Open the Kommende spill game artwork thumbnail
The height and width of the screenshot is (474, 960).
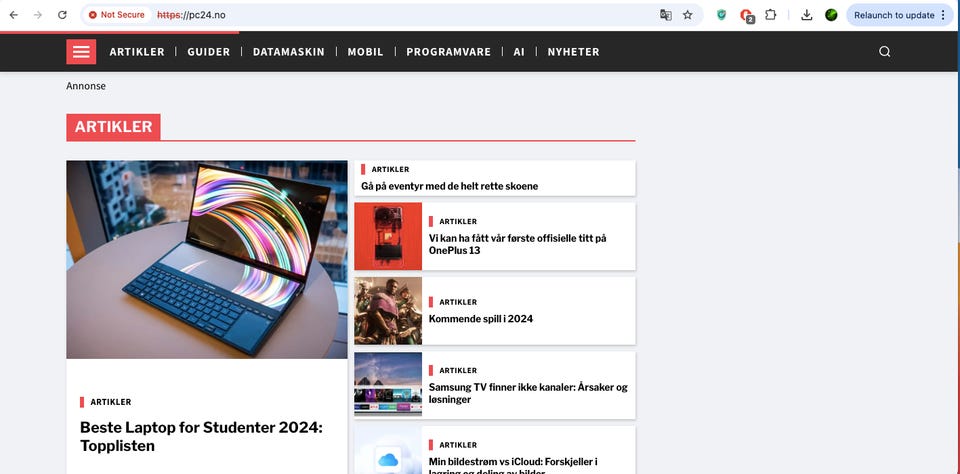tap(388, 311)
